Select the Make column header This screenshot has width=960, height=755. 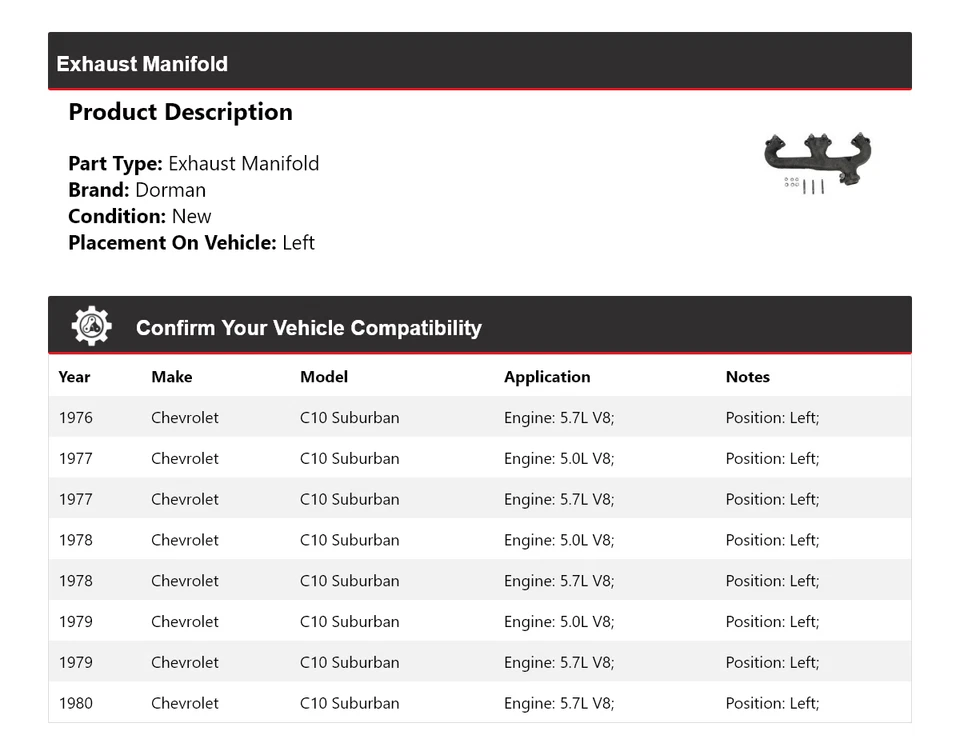[x=171, y=377]
